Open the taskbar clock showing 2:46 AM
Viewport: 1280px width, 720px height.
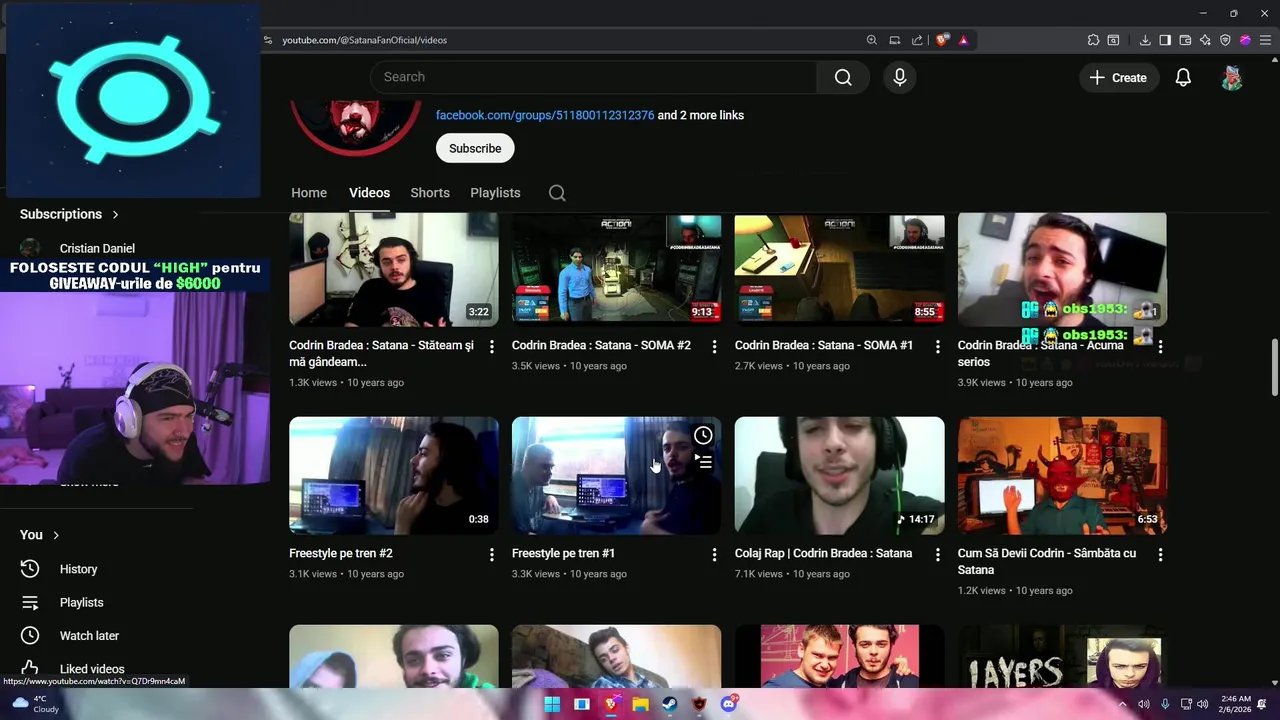pyautogui.click(x=1235, y=704)
